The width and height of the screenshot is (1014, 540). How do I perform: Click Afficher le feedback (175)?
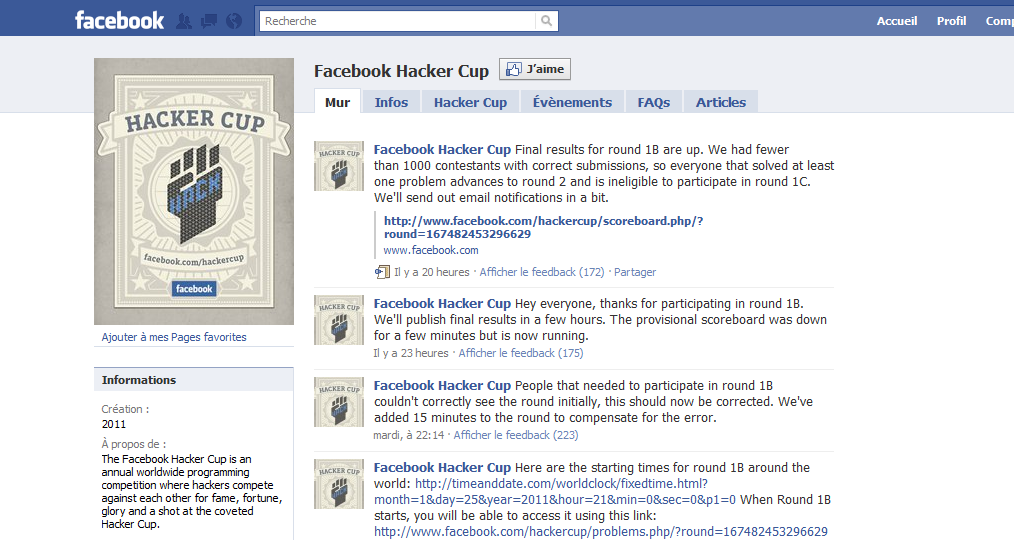point(521,353)
